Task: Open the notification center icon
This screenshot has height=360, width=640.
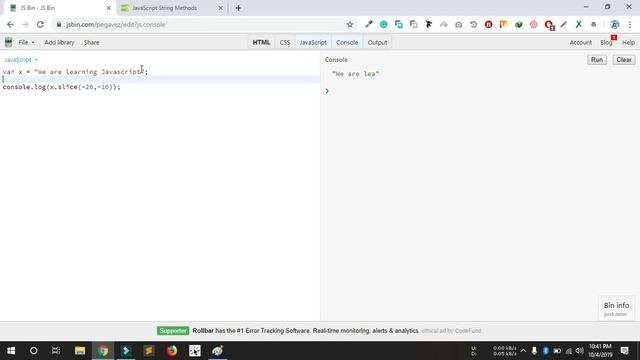Action: click(x=624, y=351)
